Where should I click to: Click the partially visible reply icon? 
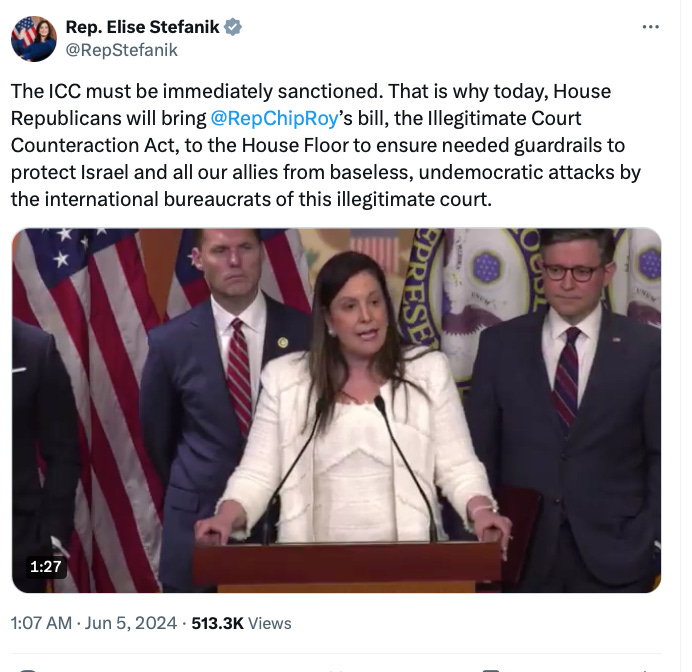28,670
